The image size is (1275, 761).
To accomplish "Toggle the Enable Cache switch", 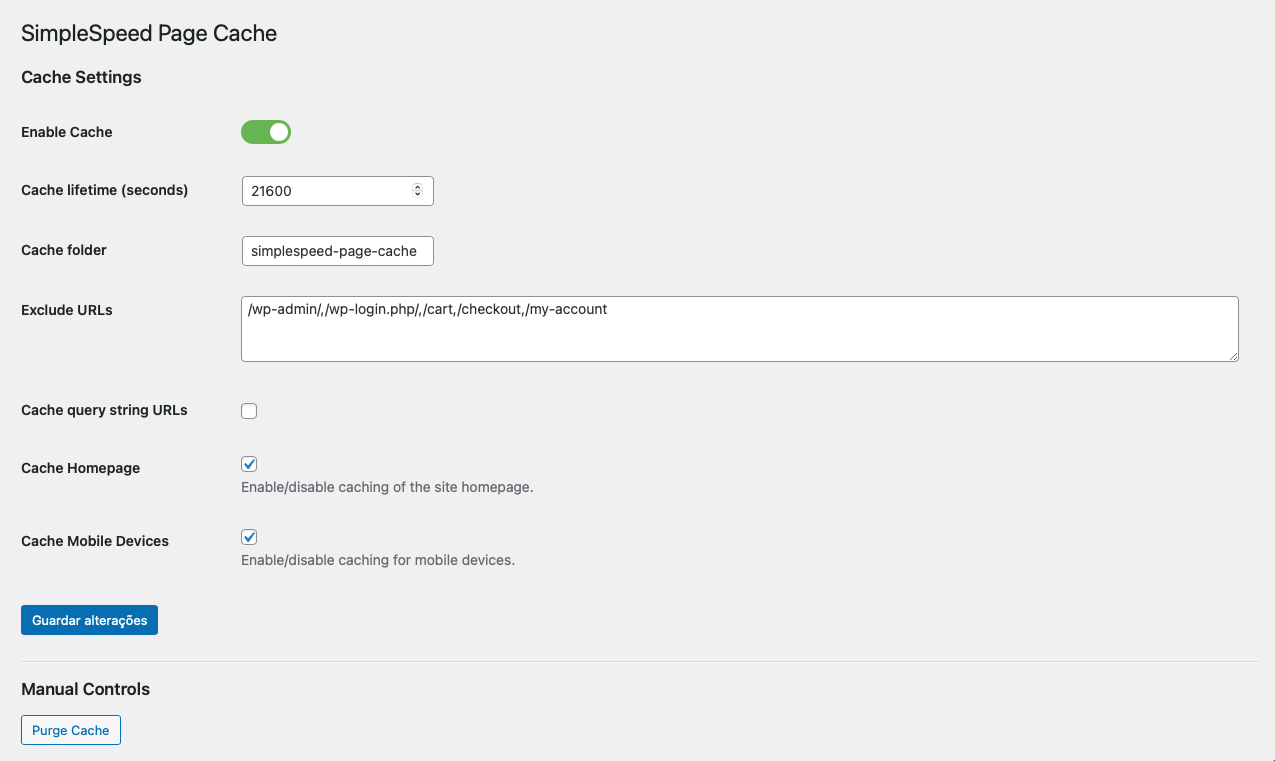I will (266, 132).
